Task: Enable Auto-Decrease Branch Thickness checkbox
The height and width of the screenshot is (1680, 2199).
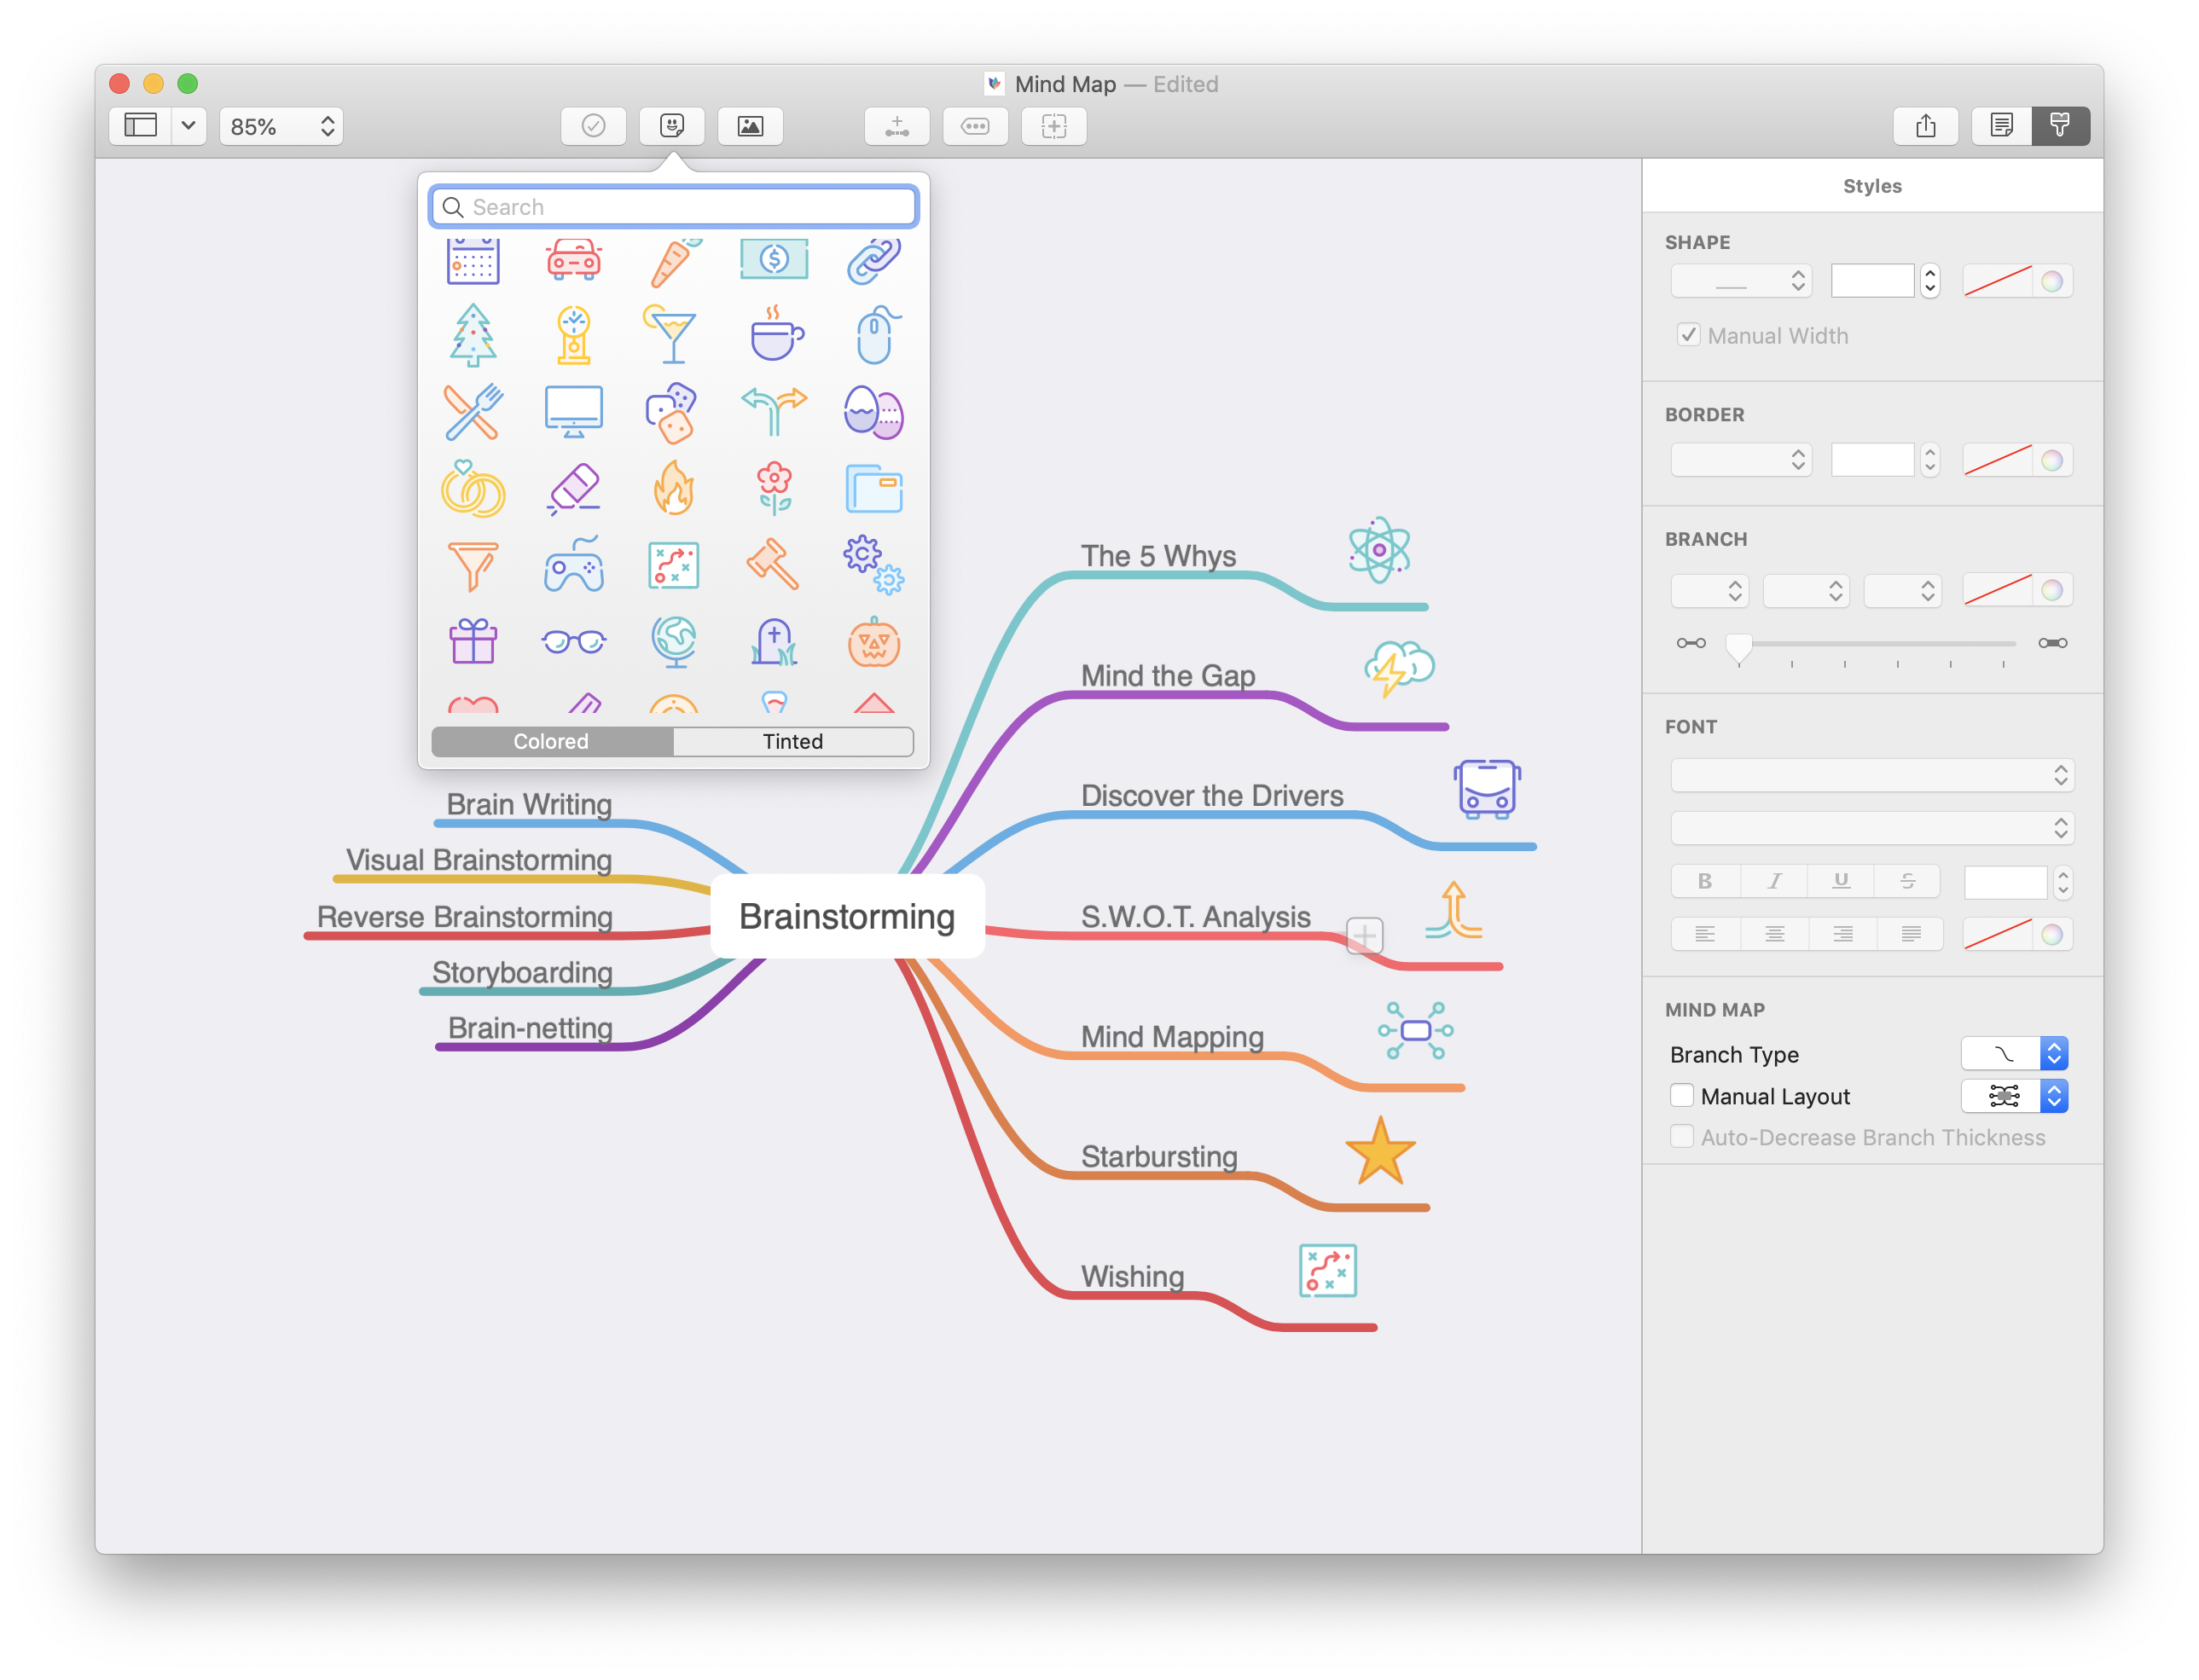Action: coord(1679,1137)
